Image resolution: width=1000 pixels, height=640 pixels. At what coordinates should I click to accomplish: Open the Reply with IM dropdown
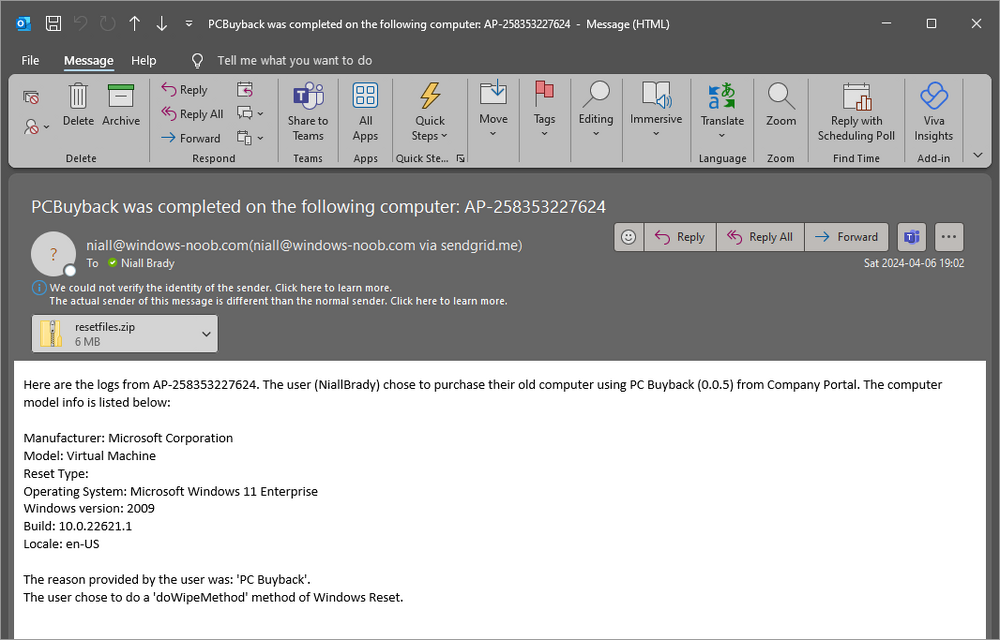click(x=250, y=113)
